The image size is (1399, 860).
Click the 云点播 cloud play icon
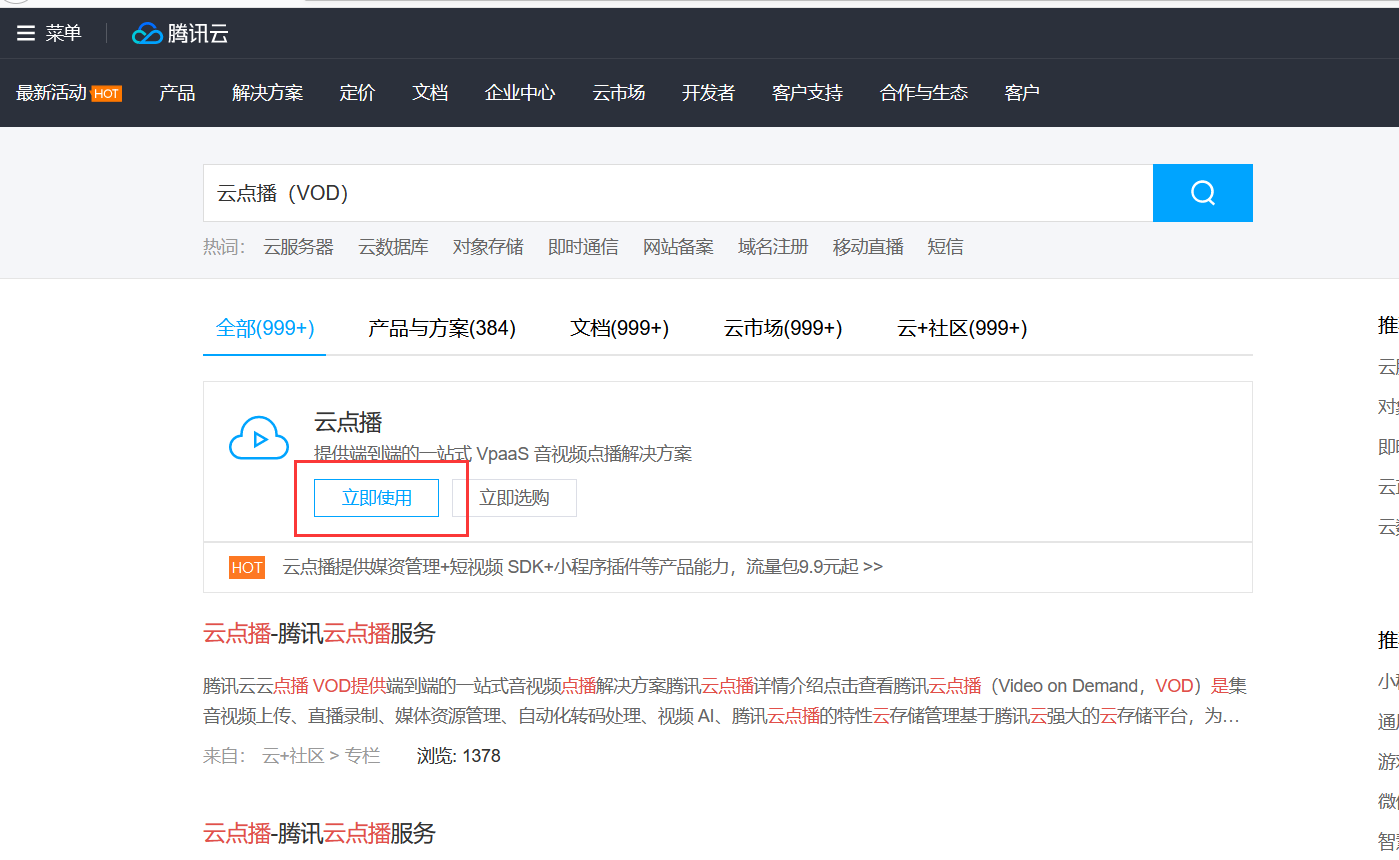[258, 438]
